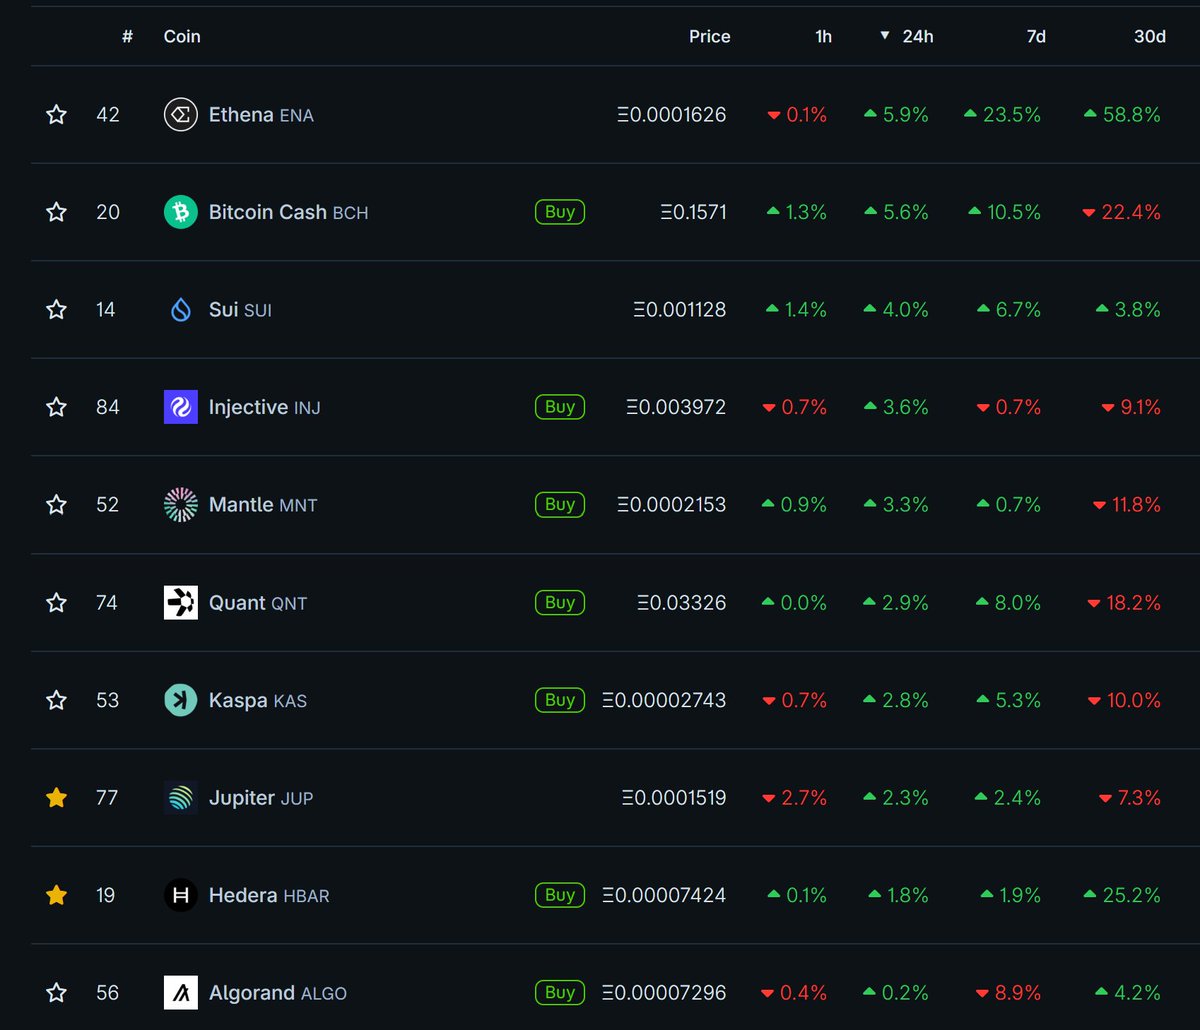Star the Quant row
Image resolution: width=1200 pixels, height=1030 pixels.
point(56,603)
